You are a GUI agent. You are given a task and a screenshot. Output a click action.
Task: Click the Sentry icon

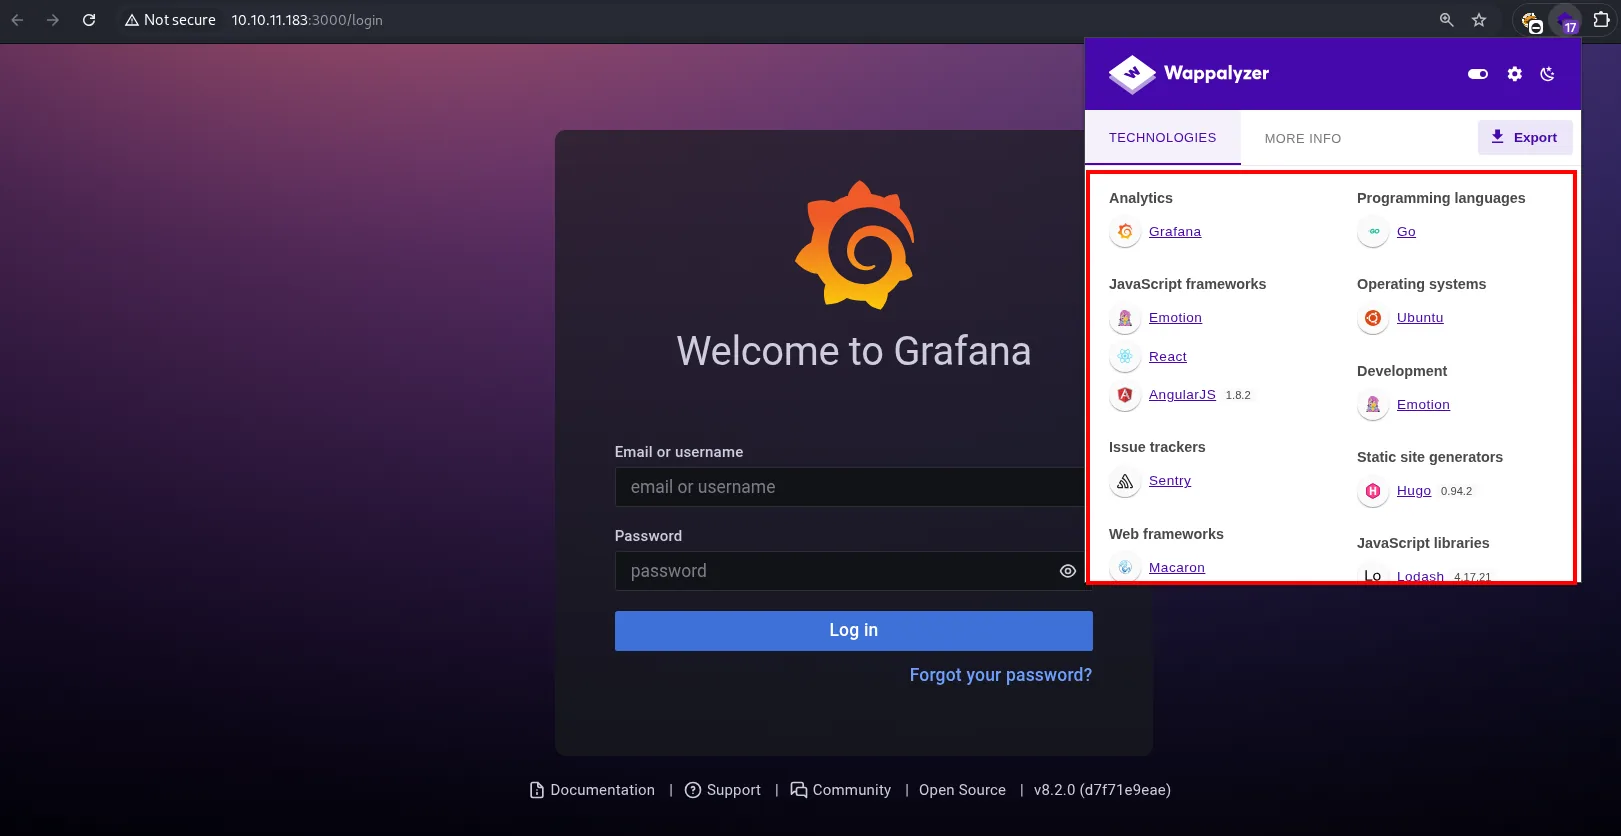pos(1125,482)
